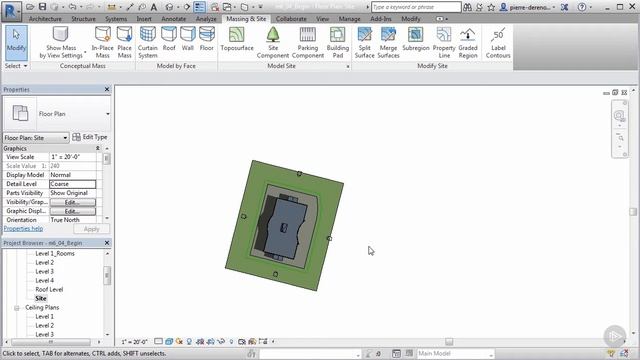
Task: Select the Subregion tool
Action: click(x=416, y=39)
